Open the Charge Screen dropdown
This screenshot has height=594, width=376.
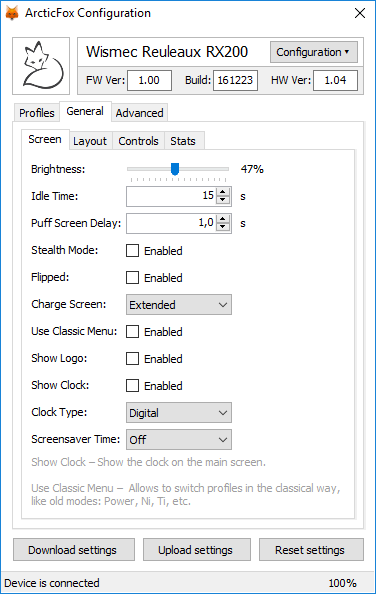coord(179,305)
